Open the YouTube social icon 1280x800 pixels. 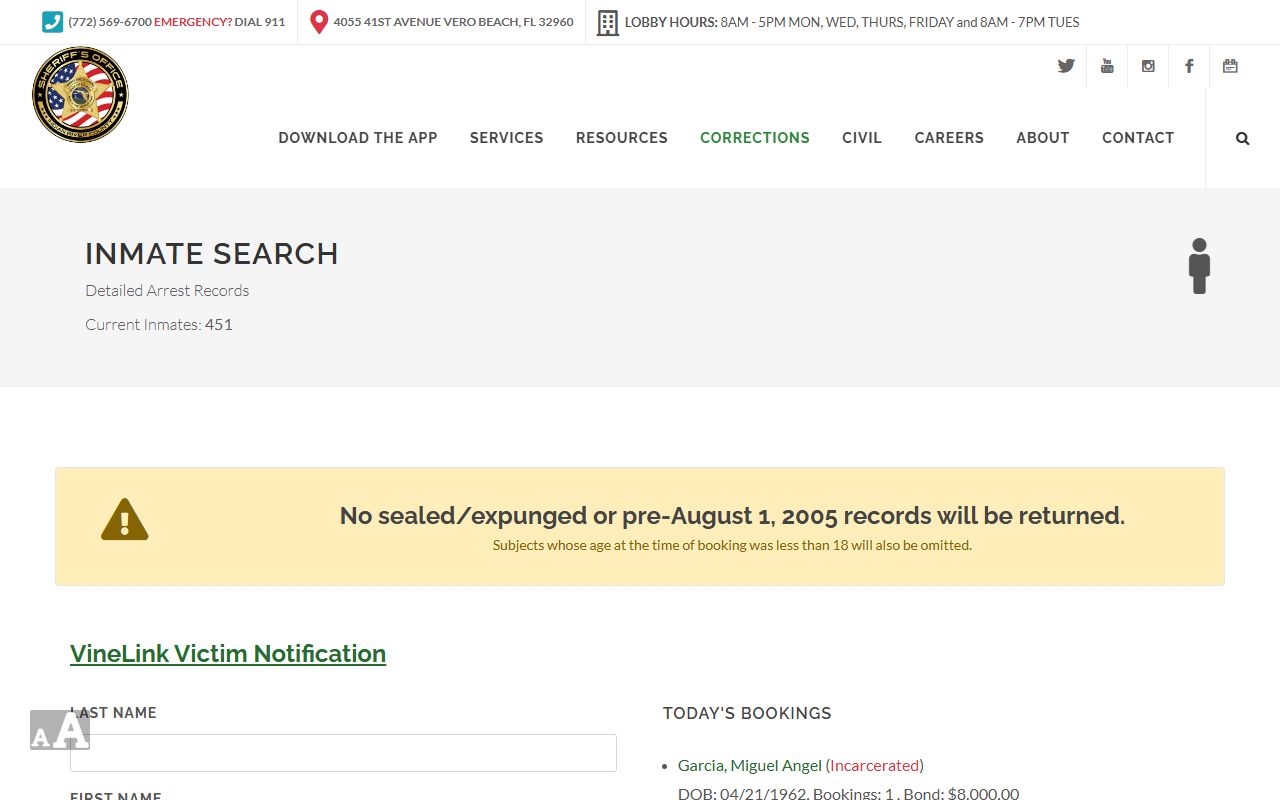(x=1107, y=66)
